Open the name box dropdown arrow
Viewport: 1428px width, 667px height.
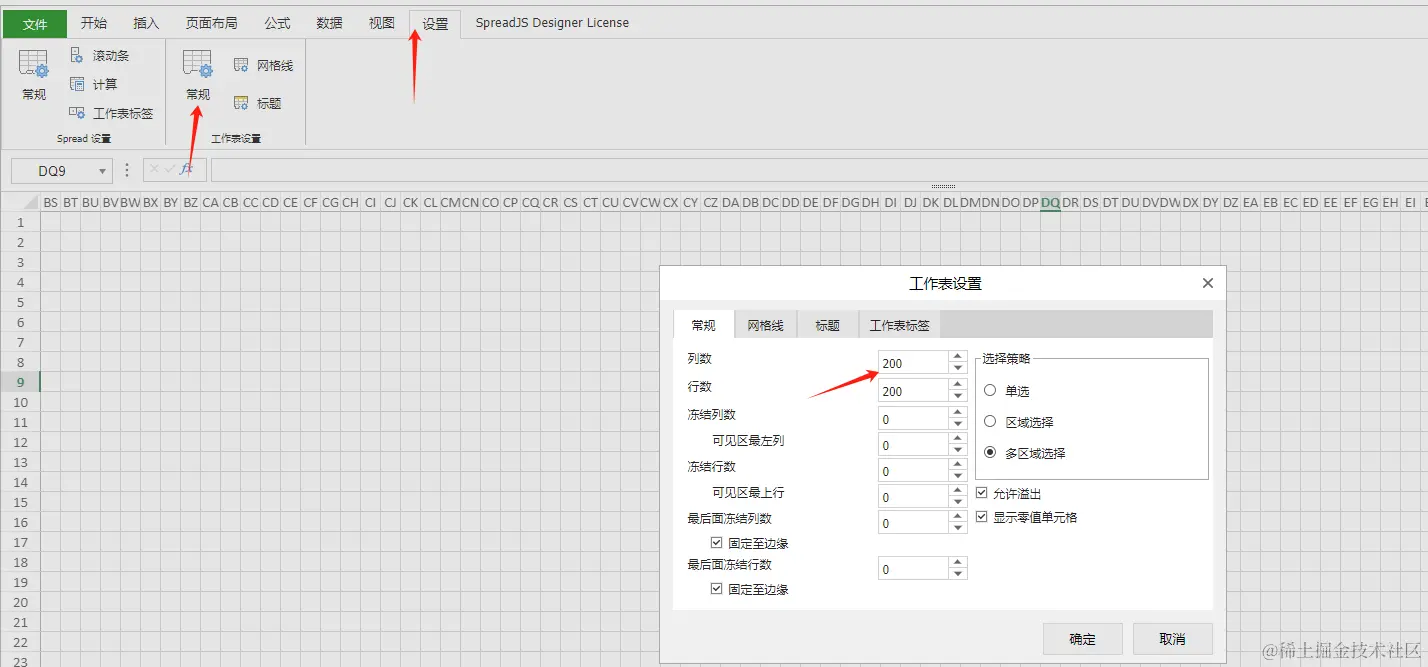[x=101, y=171]
